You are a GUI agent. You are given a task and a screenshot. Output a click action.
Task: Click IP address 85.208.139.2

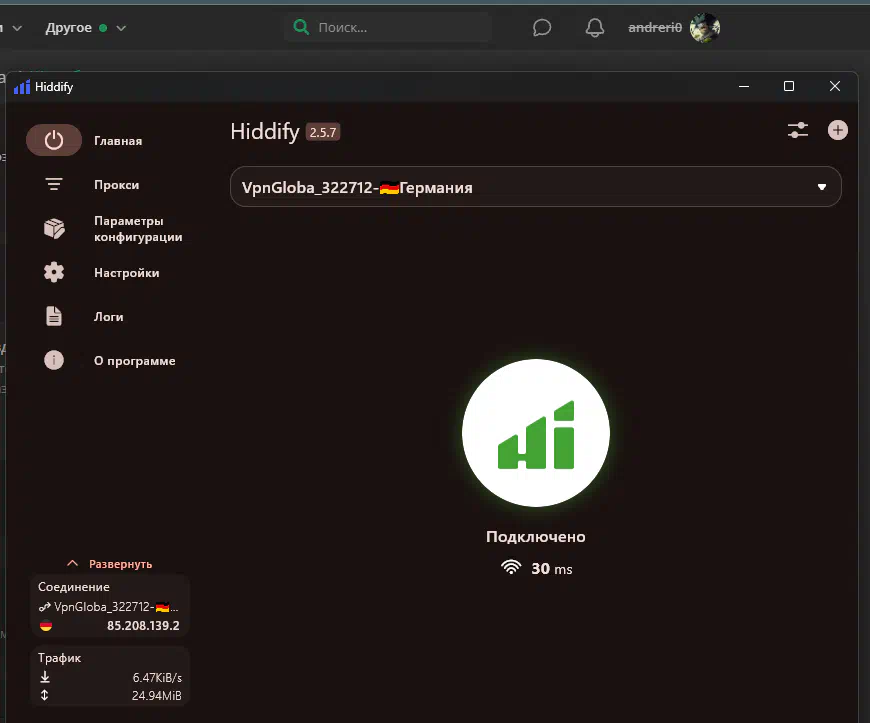point(143,626)
